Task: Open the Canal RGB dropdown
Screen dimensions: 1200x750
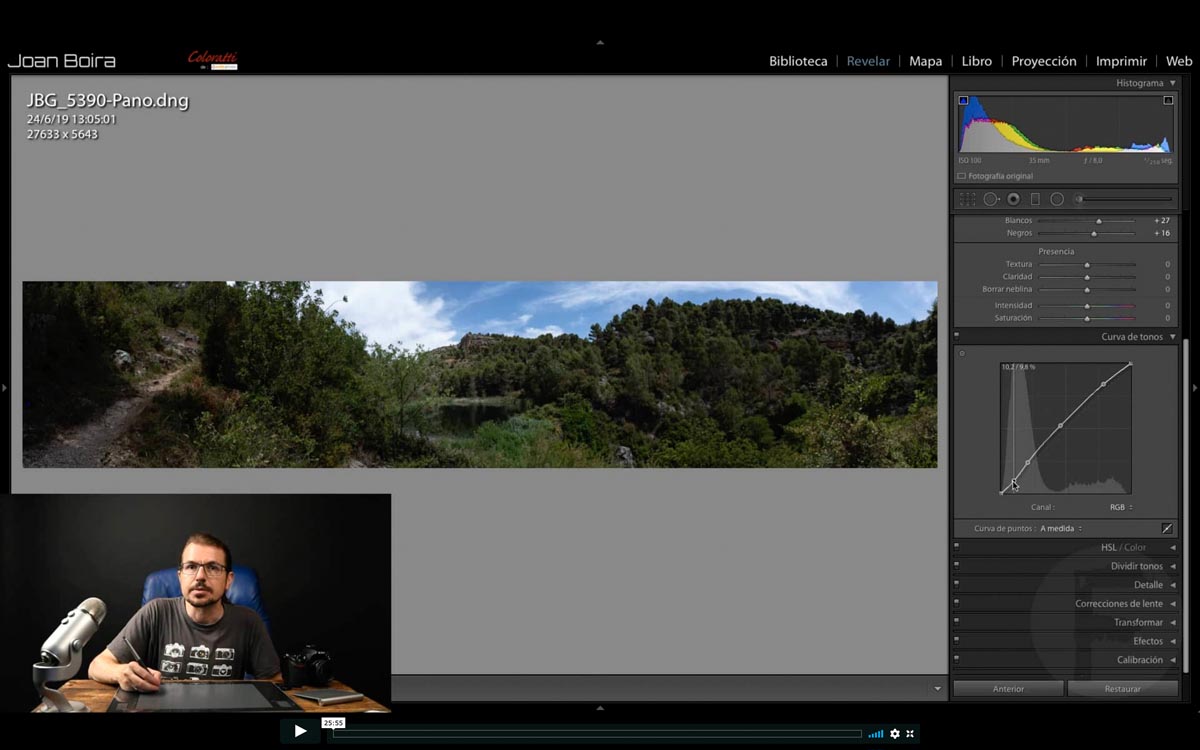Action: pos(1121,507)
